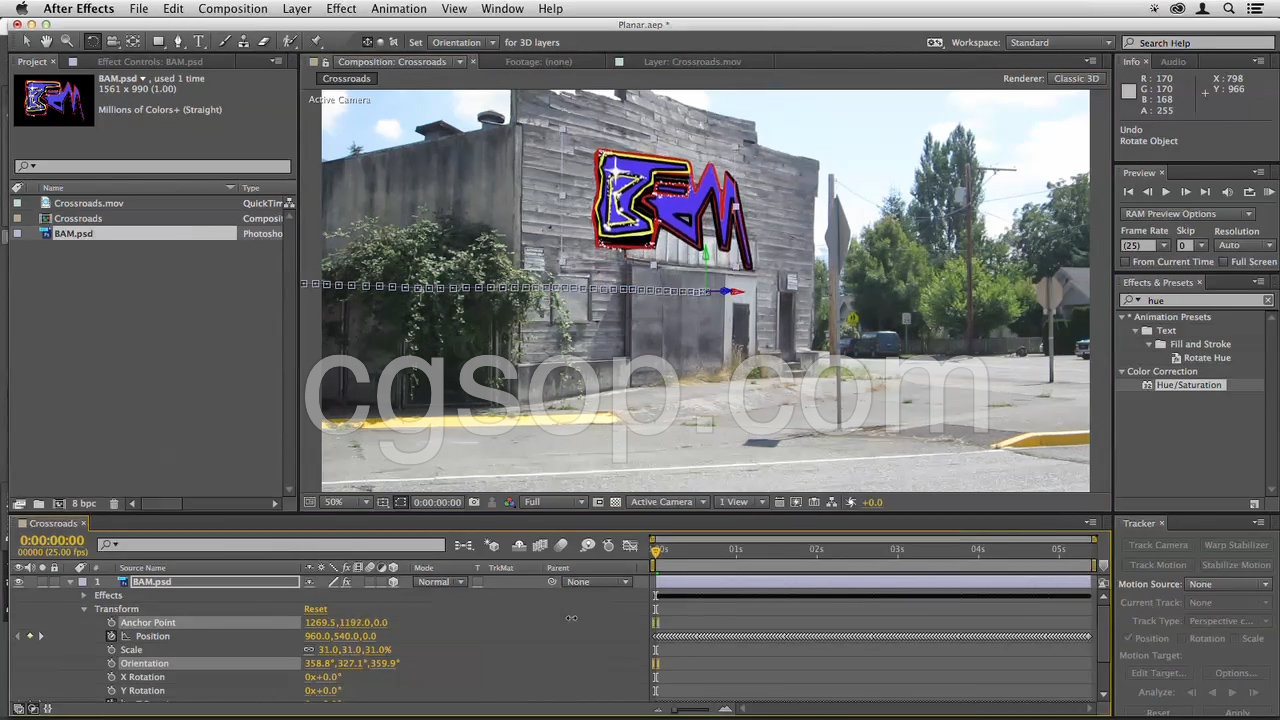Toggle the Orientation stopwatch
Viewport: 1280px width, 720px height.
click(x=112, y=664)
